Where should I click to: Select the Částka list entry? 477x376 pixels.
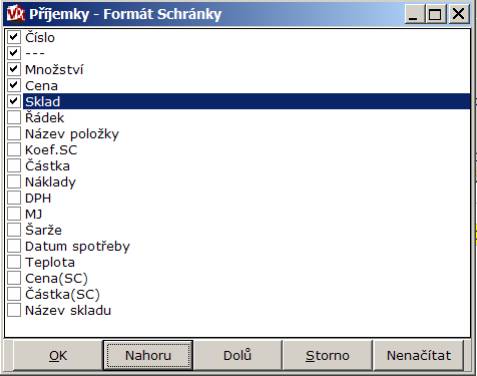coord(47,166)
